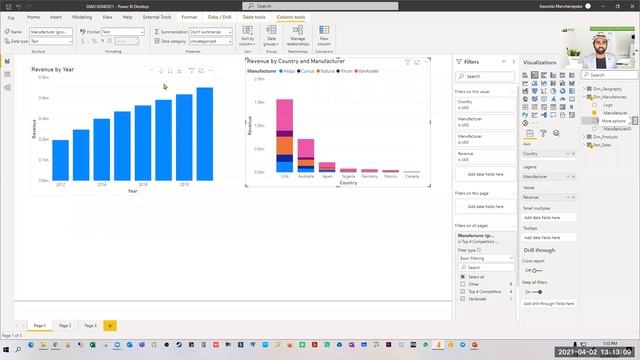Viewport: 640px width, 360px height.
Task: Open the Analytics magnifier tab
Action: point(556,133)
